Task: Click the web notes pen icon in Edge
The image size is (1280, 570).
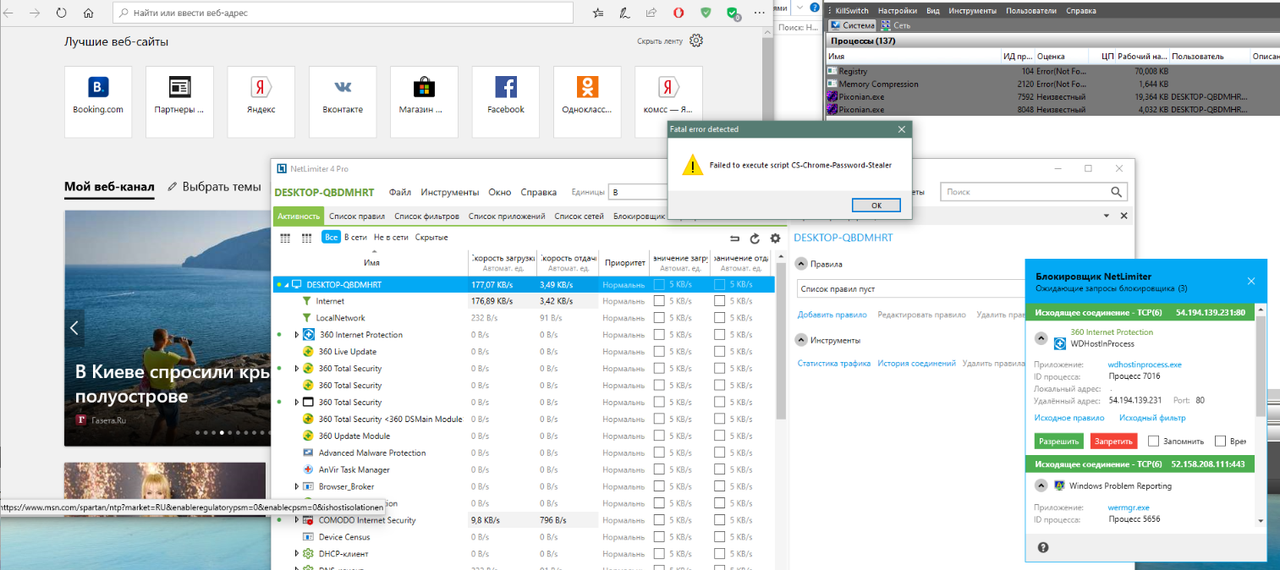Action: coord(624,13)
